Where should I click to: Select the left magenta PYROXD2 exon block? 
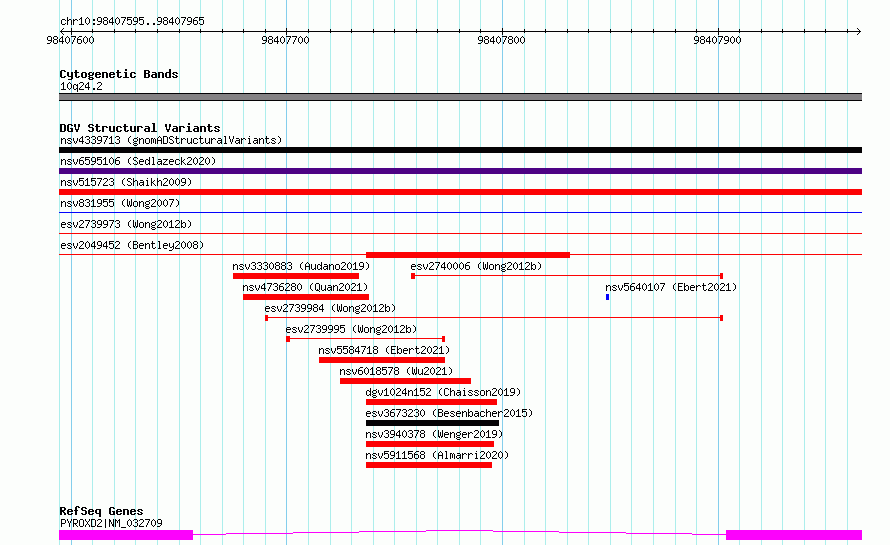pyautogui.click(x=126, y=535)
